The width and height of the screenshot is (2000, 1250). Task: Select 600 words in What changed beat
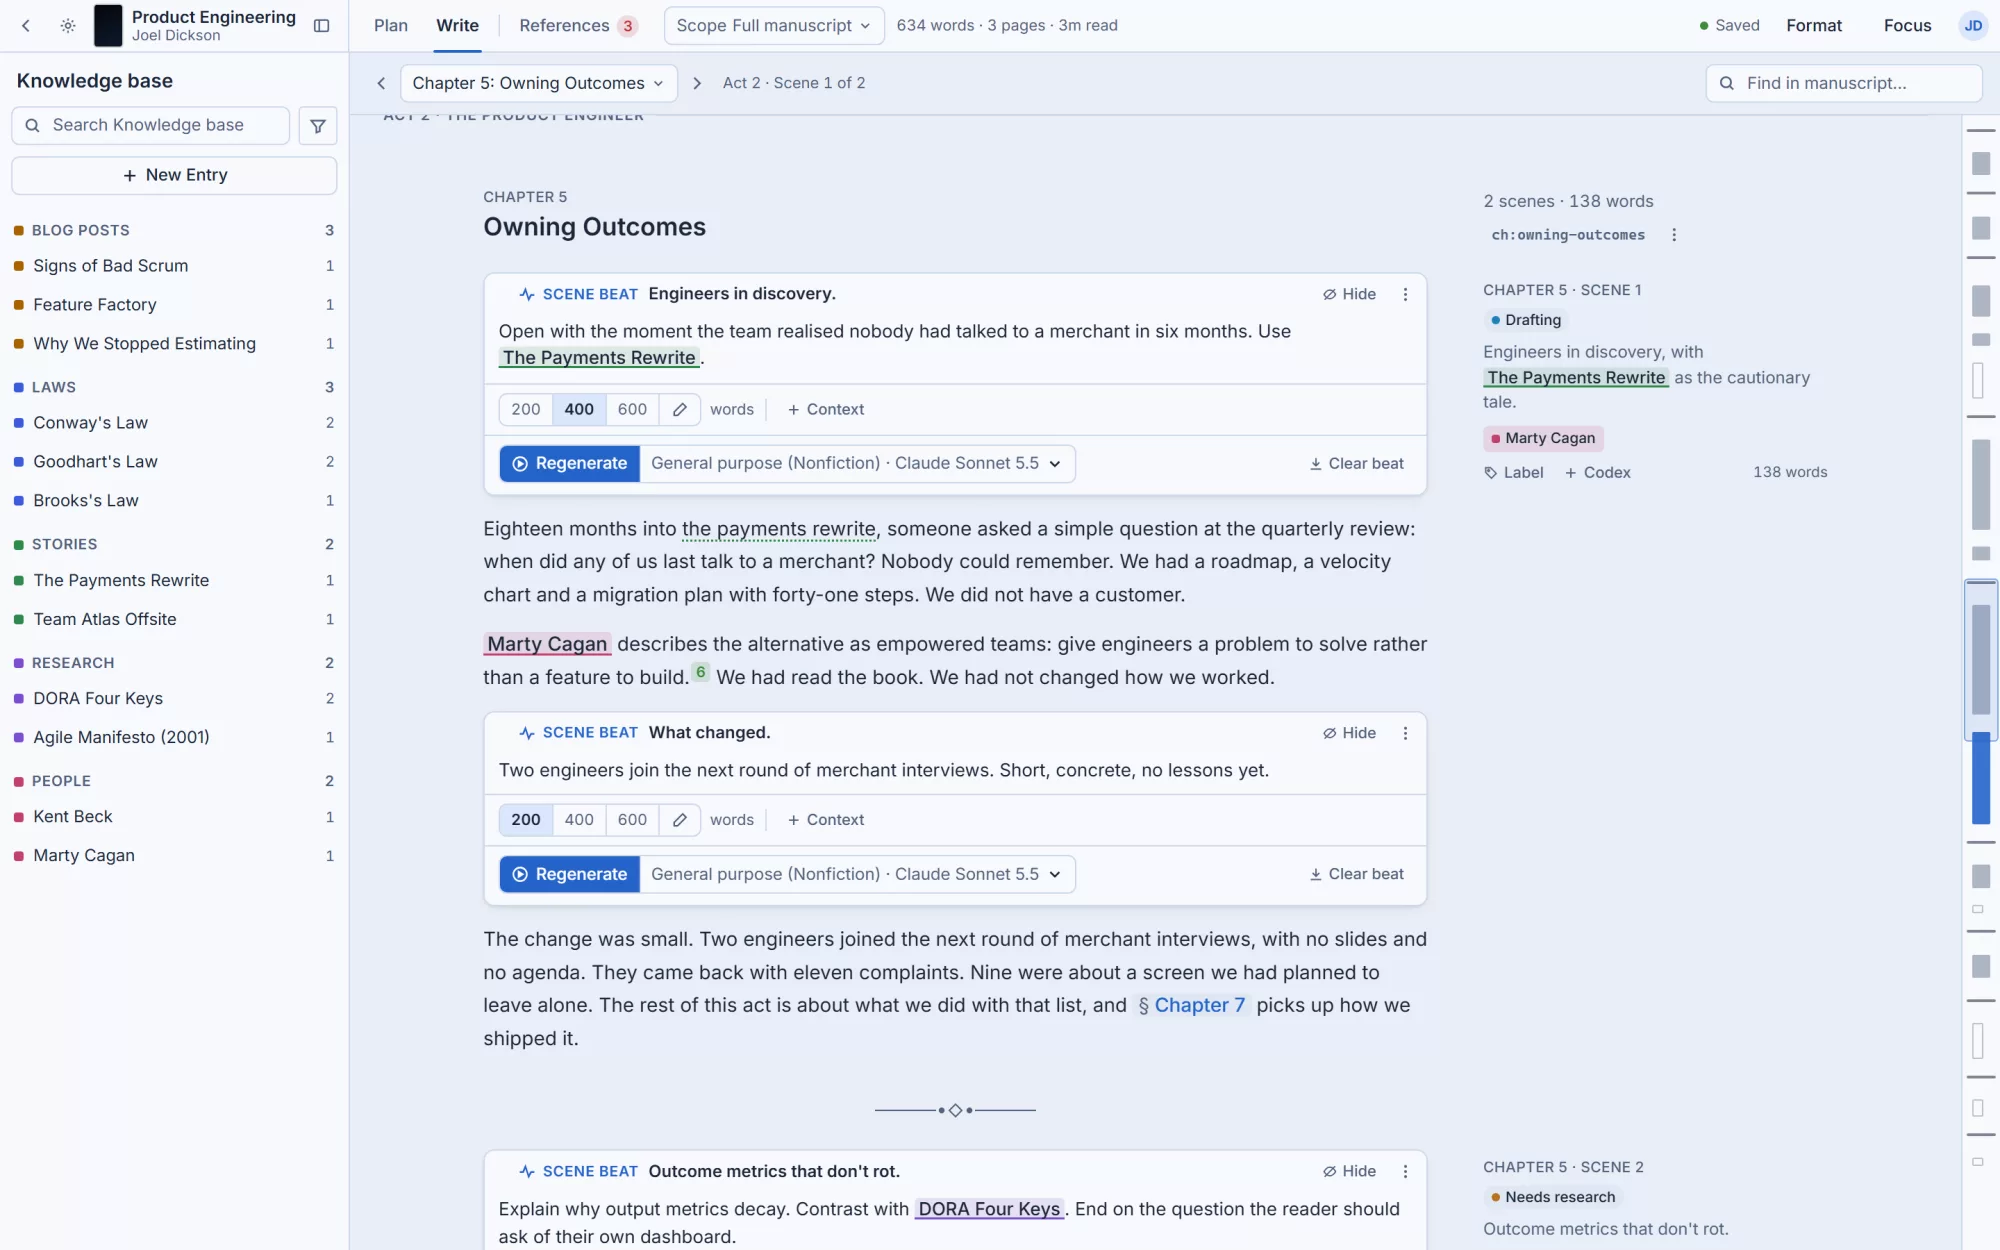632,820
